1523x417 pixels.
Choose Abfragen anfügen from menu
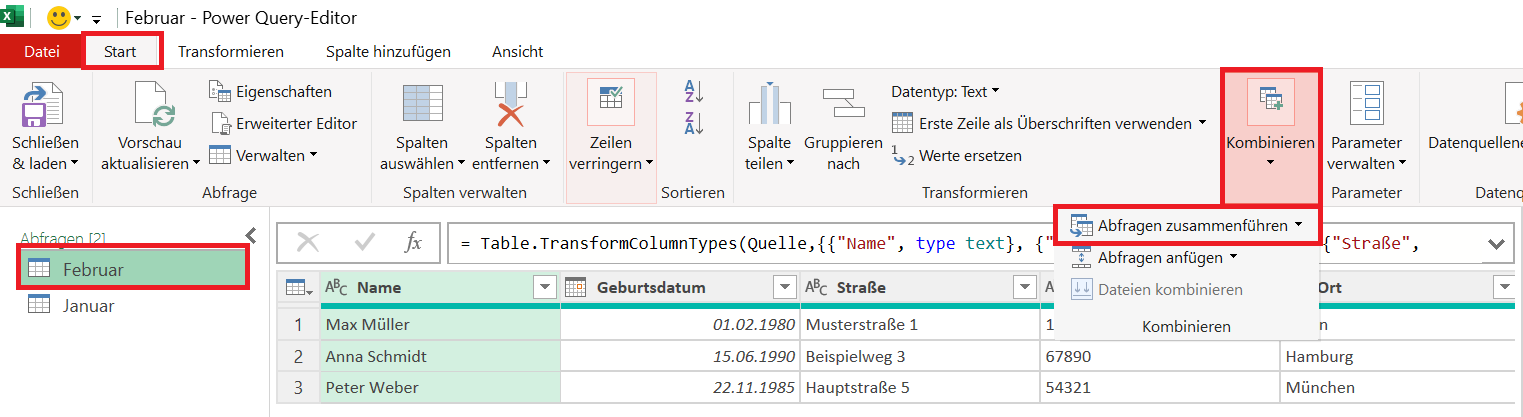(x=1154, y=258)
